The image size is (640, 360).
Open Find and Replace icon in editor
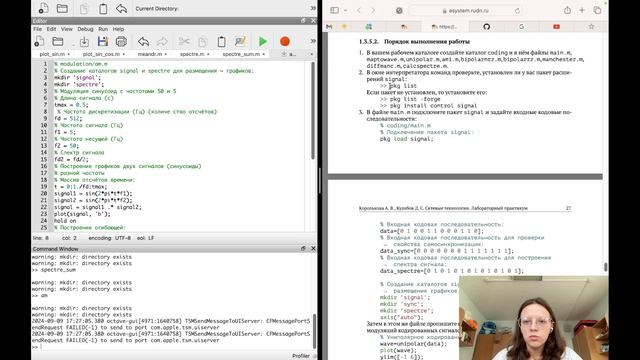tap(240, 41)
